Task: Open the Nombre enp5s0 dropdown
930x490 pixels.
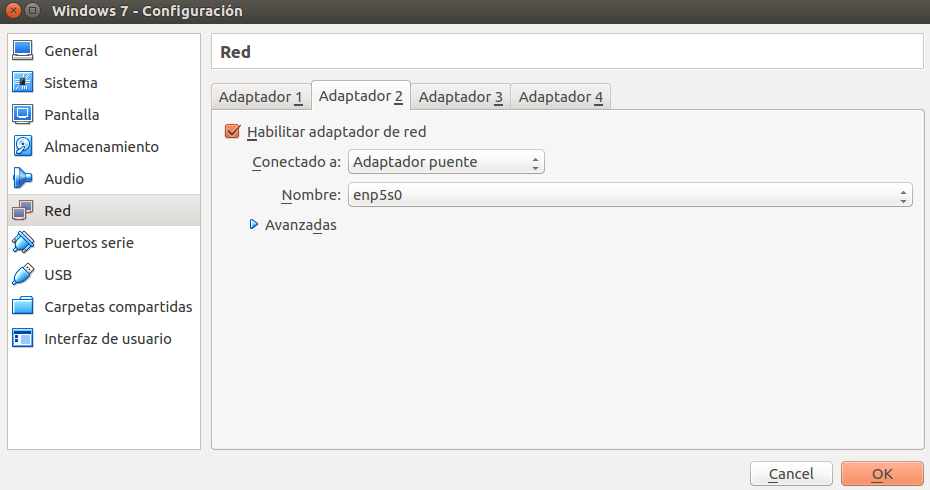Action: coord(630,195)
